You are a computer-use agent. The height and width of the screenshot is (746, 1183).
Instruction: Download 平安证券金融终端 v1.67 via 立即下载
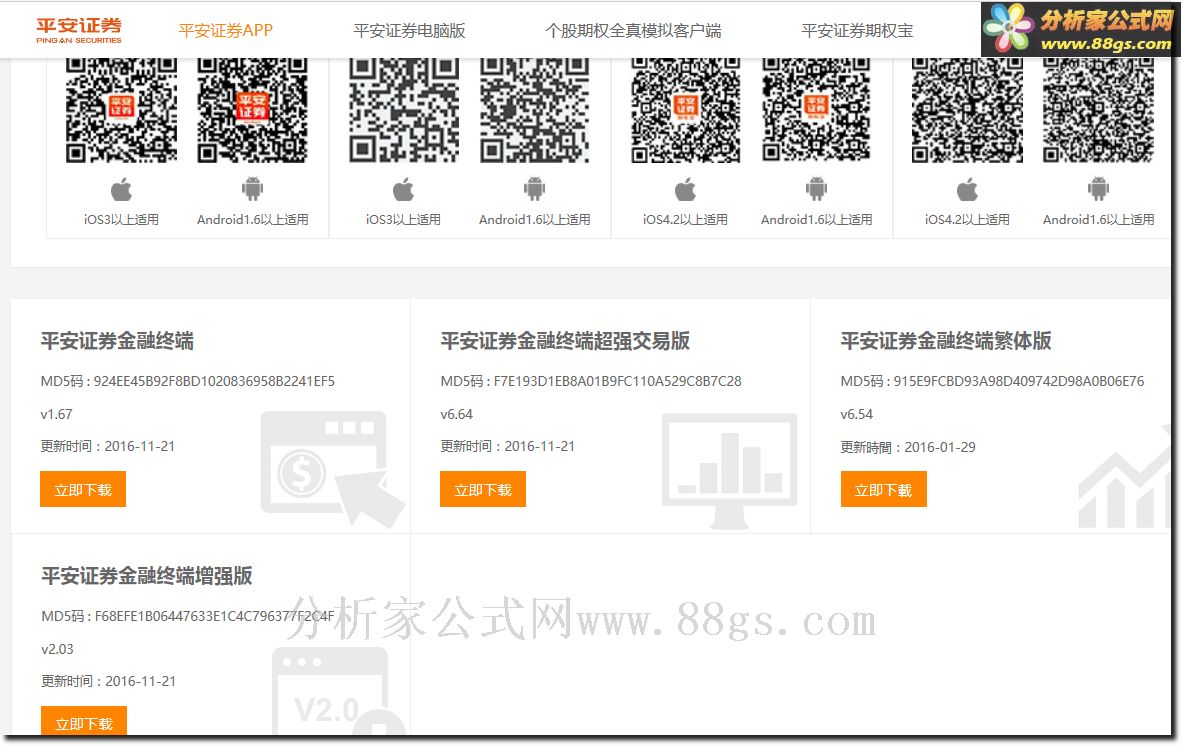[83, 490]
